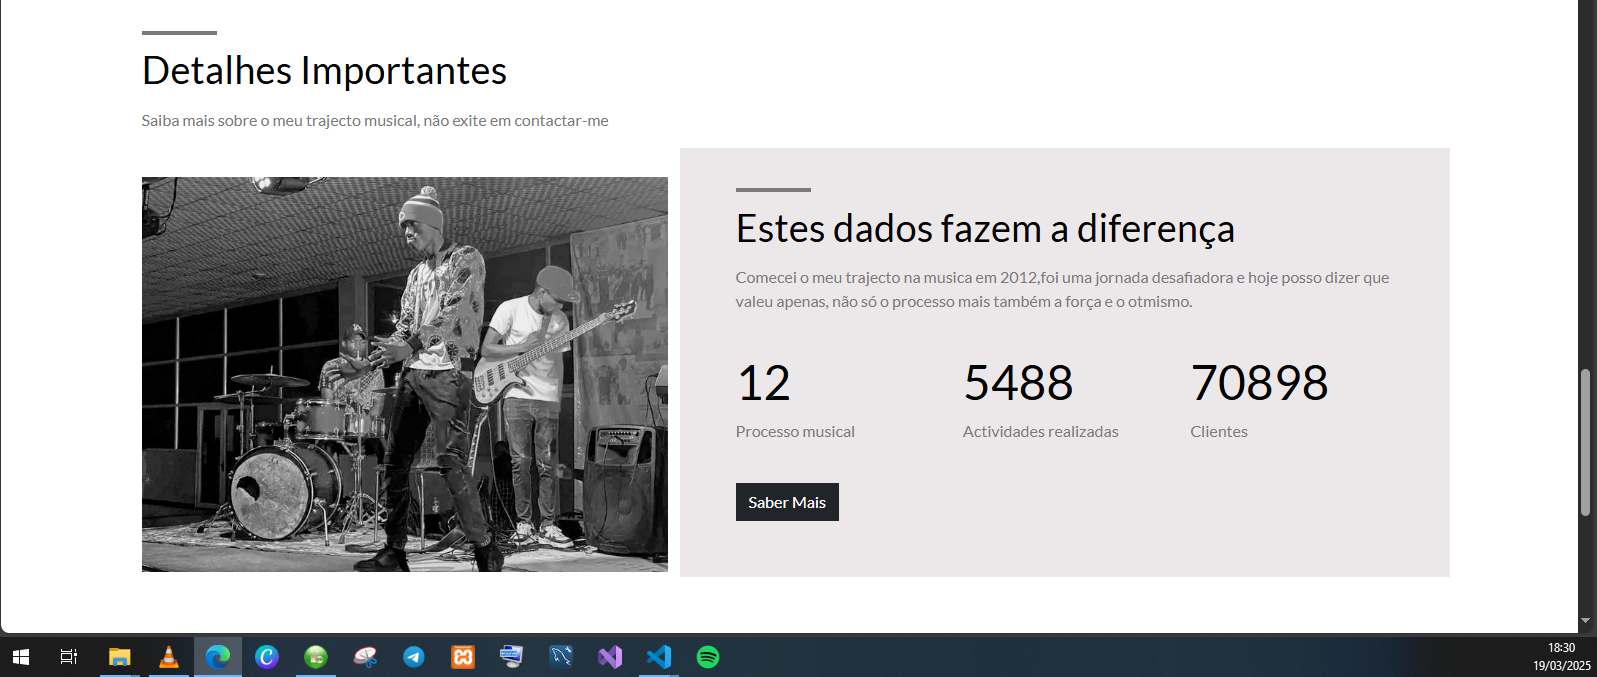1597x677 pixels.
Task: Switch to Visual Studio Code
Action: [x=659, y=657]
